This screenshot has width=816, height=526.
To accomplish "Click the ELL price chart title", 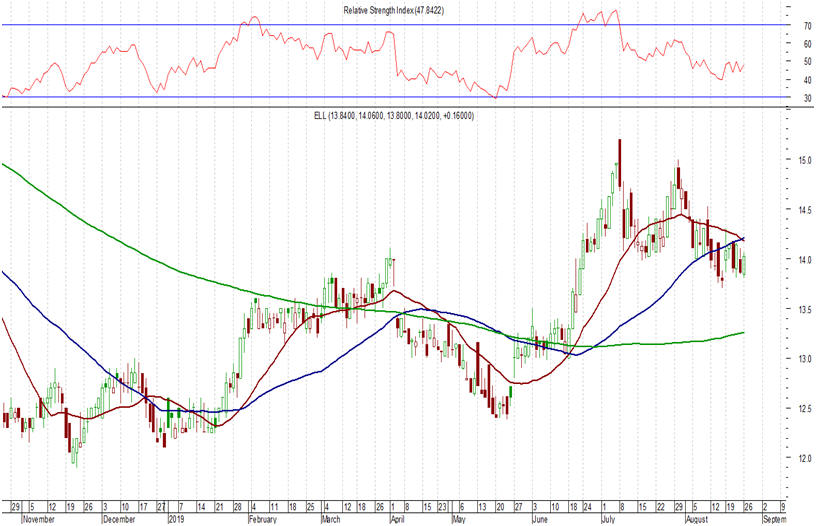I will (389, 117).
